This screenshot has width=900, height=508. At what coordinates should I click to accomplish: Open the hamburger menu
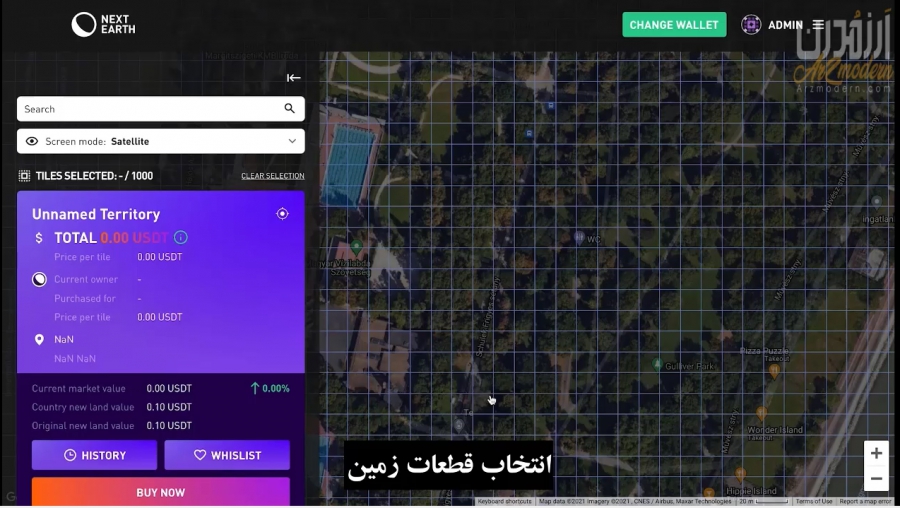[818, 25]
